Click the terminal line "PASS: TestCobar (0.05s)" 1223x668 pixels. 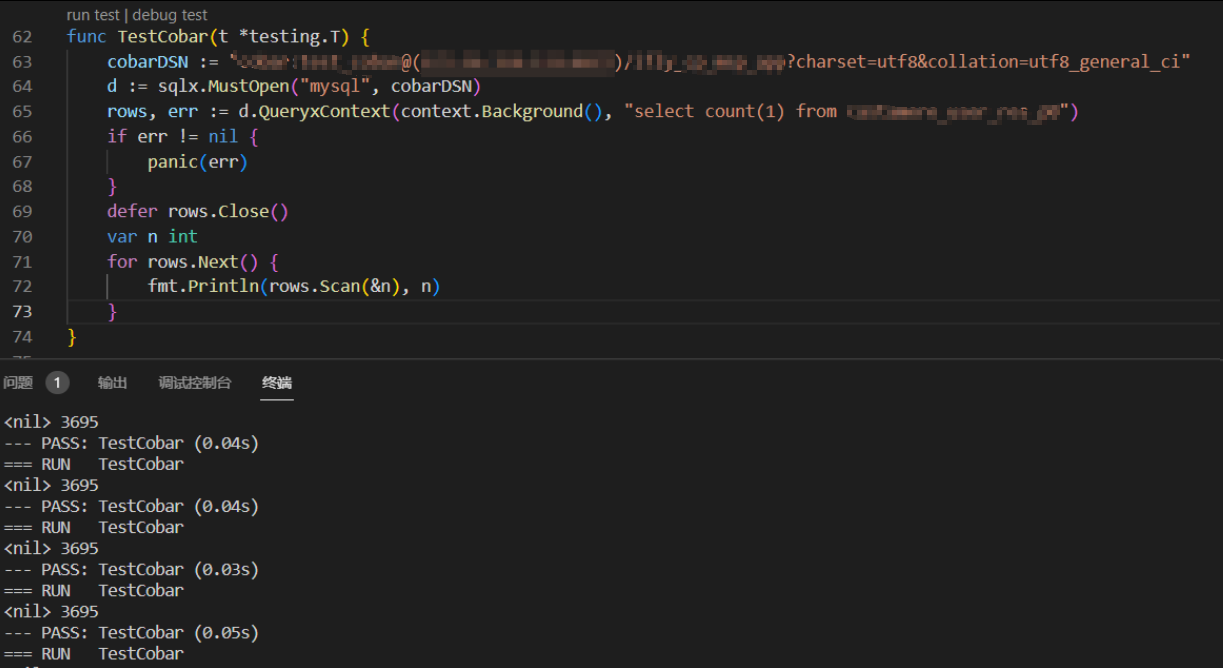[x=150, y=632]
